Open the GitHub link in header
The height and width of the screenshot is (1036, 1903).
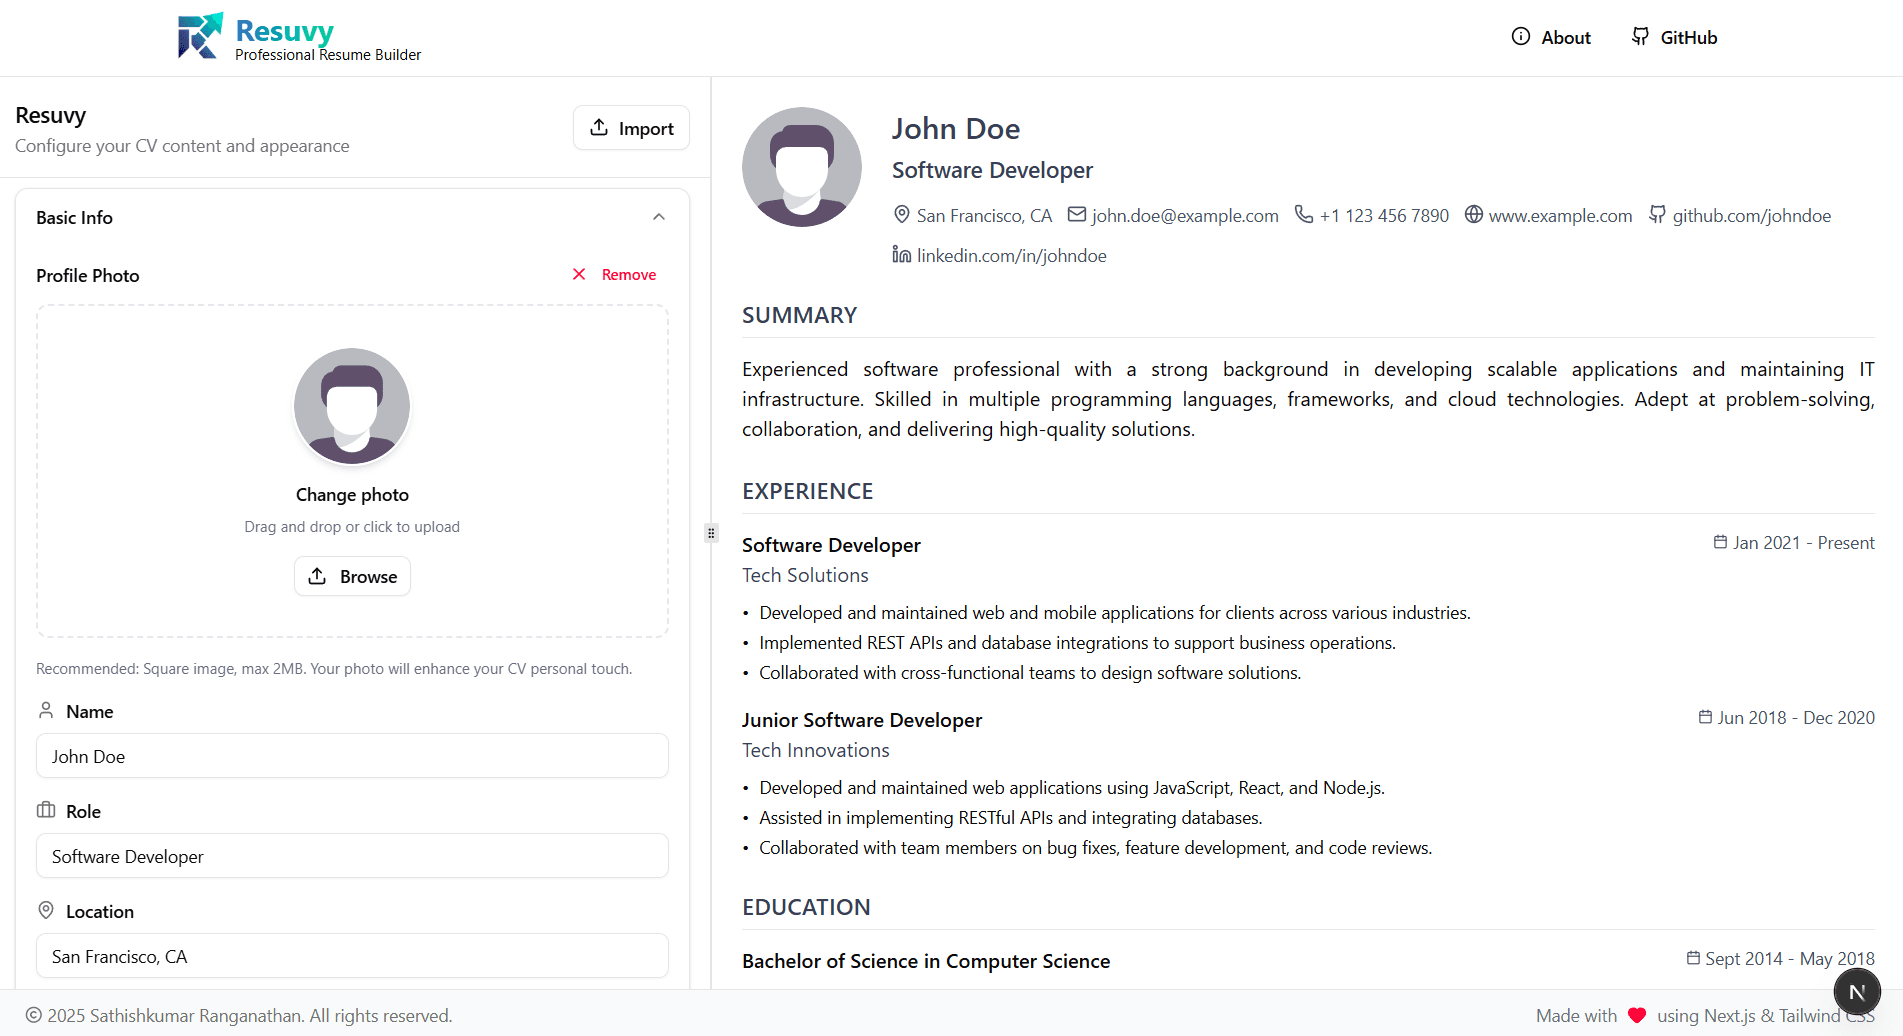point(1674,37)
